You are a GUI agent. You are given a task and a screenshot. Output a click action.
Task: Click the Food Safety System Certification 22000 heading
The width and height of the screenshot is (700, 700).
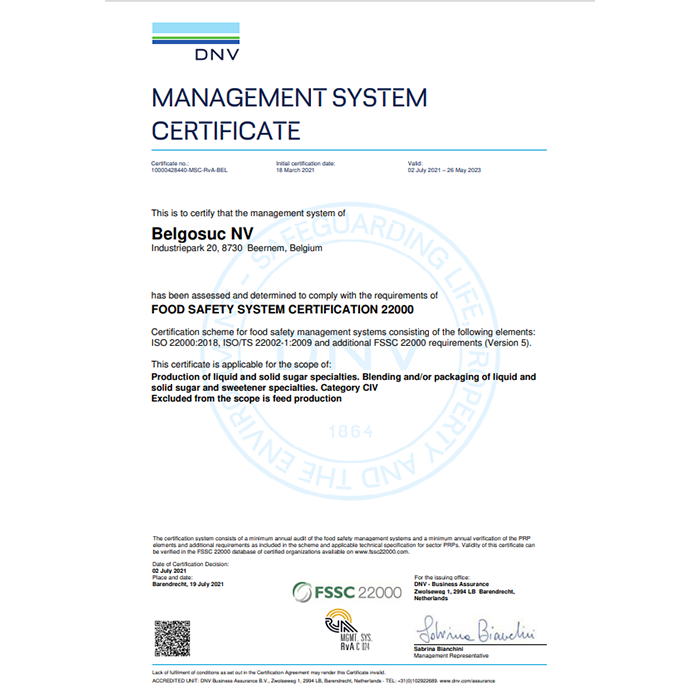coord(282,309)
